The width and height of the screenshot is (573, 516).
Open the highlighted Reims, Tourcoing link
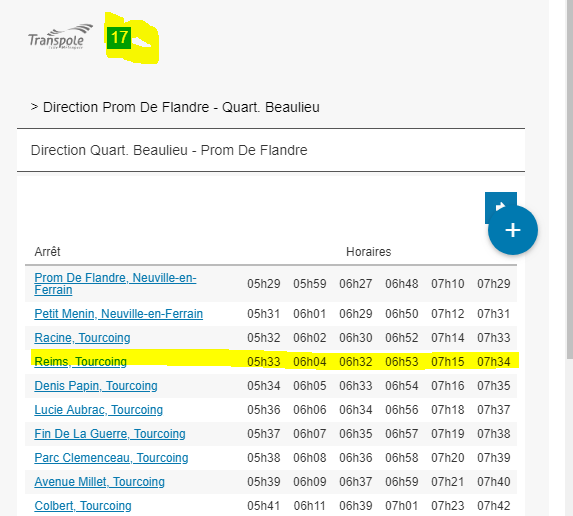pyautogui.click(x=80, y=362)
